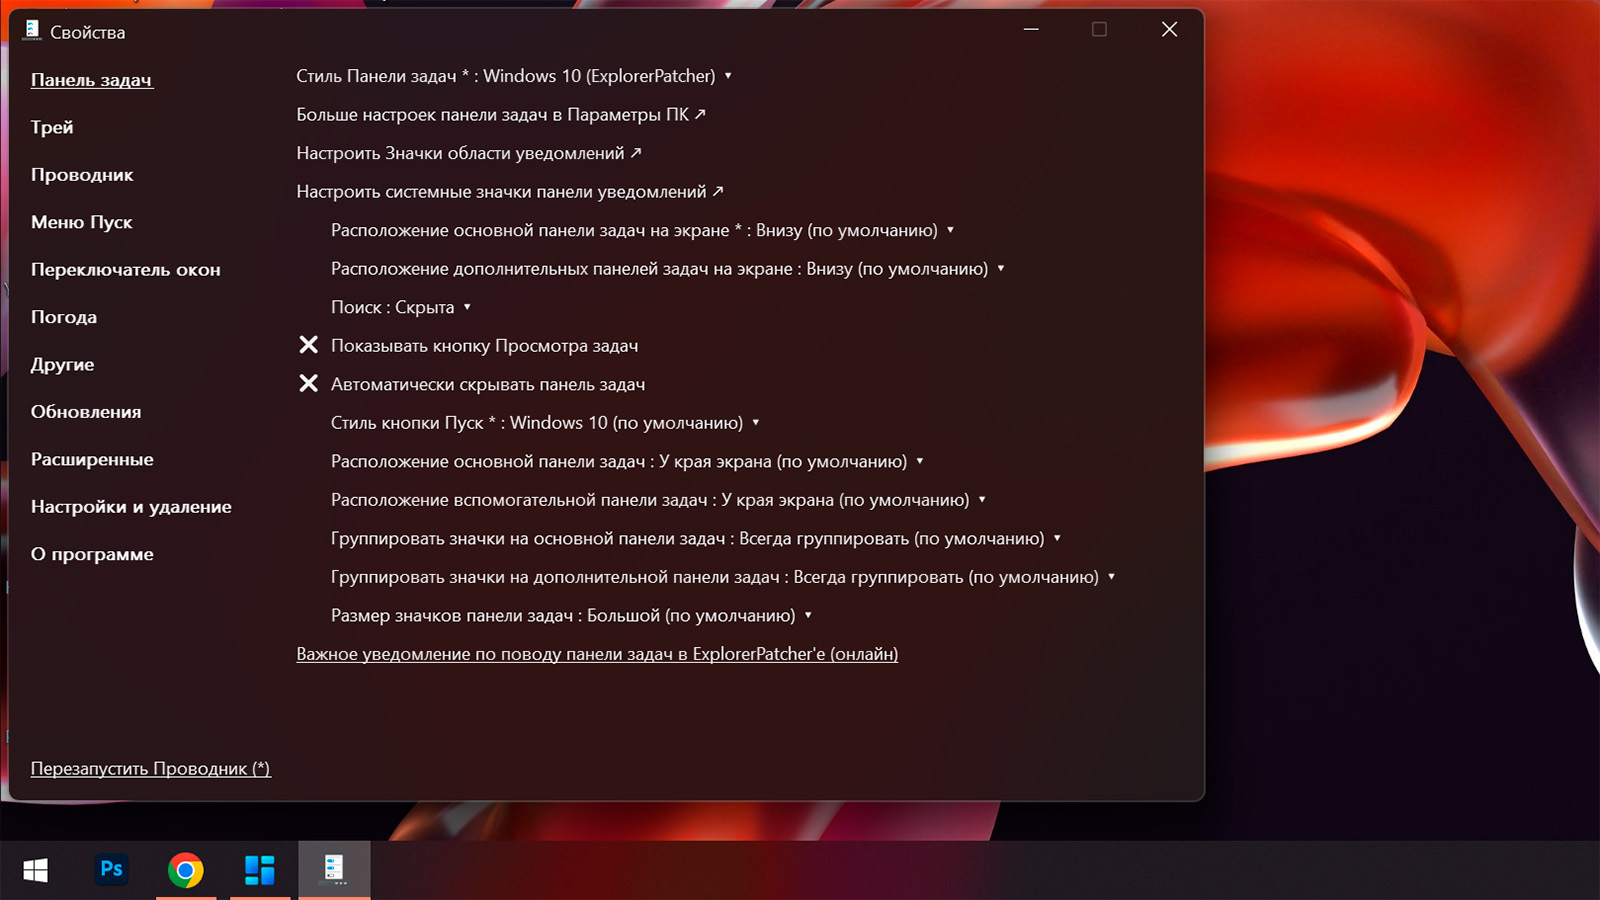
Task: Launch Photoshop from the taskbar
Action: pos(111,870)
